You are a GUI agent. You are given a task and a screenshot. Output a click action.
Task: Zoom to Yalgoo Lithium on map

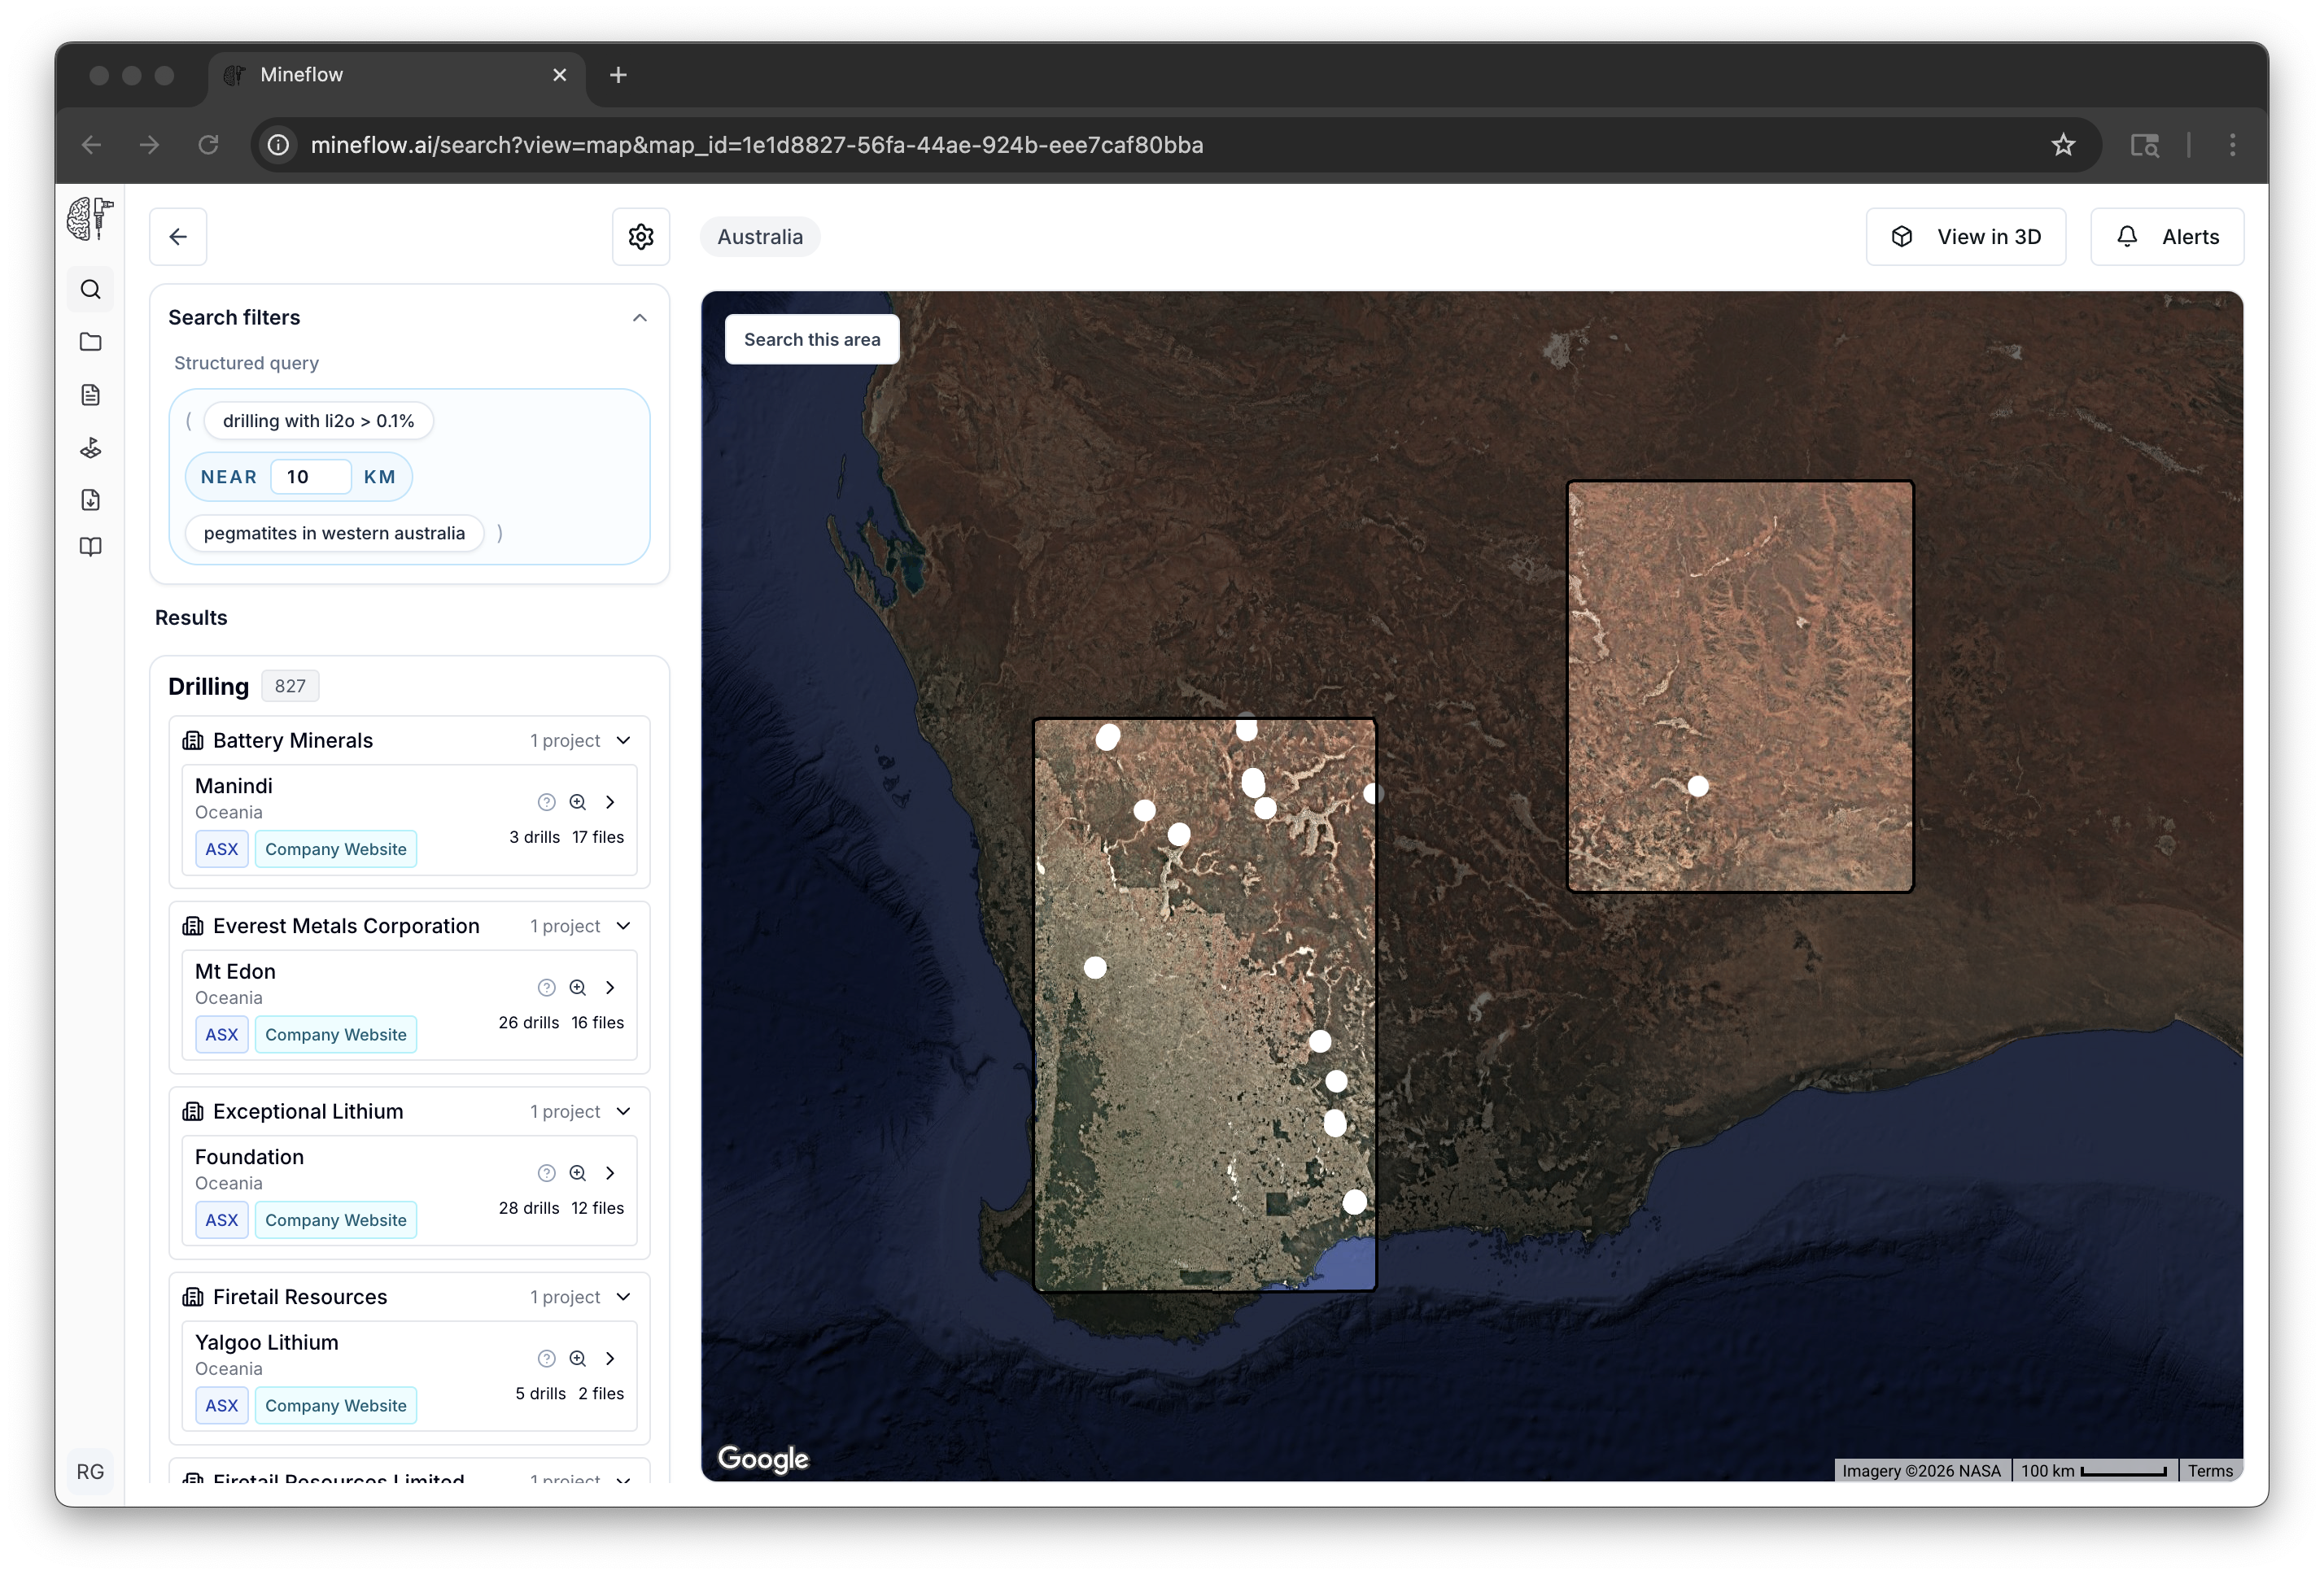578,1358
